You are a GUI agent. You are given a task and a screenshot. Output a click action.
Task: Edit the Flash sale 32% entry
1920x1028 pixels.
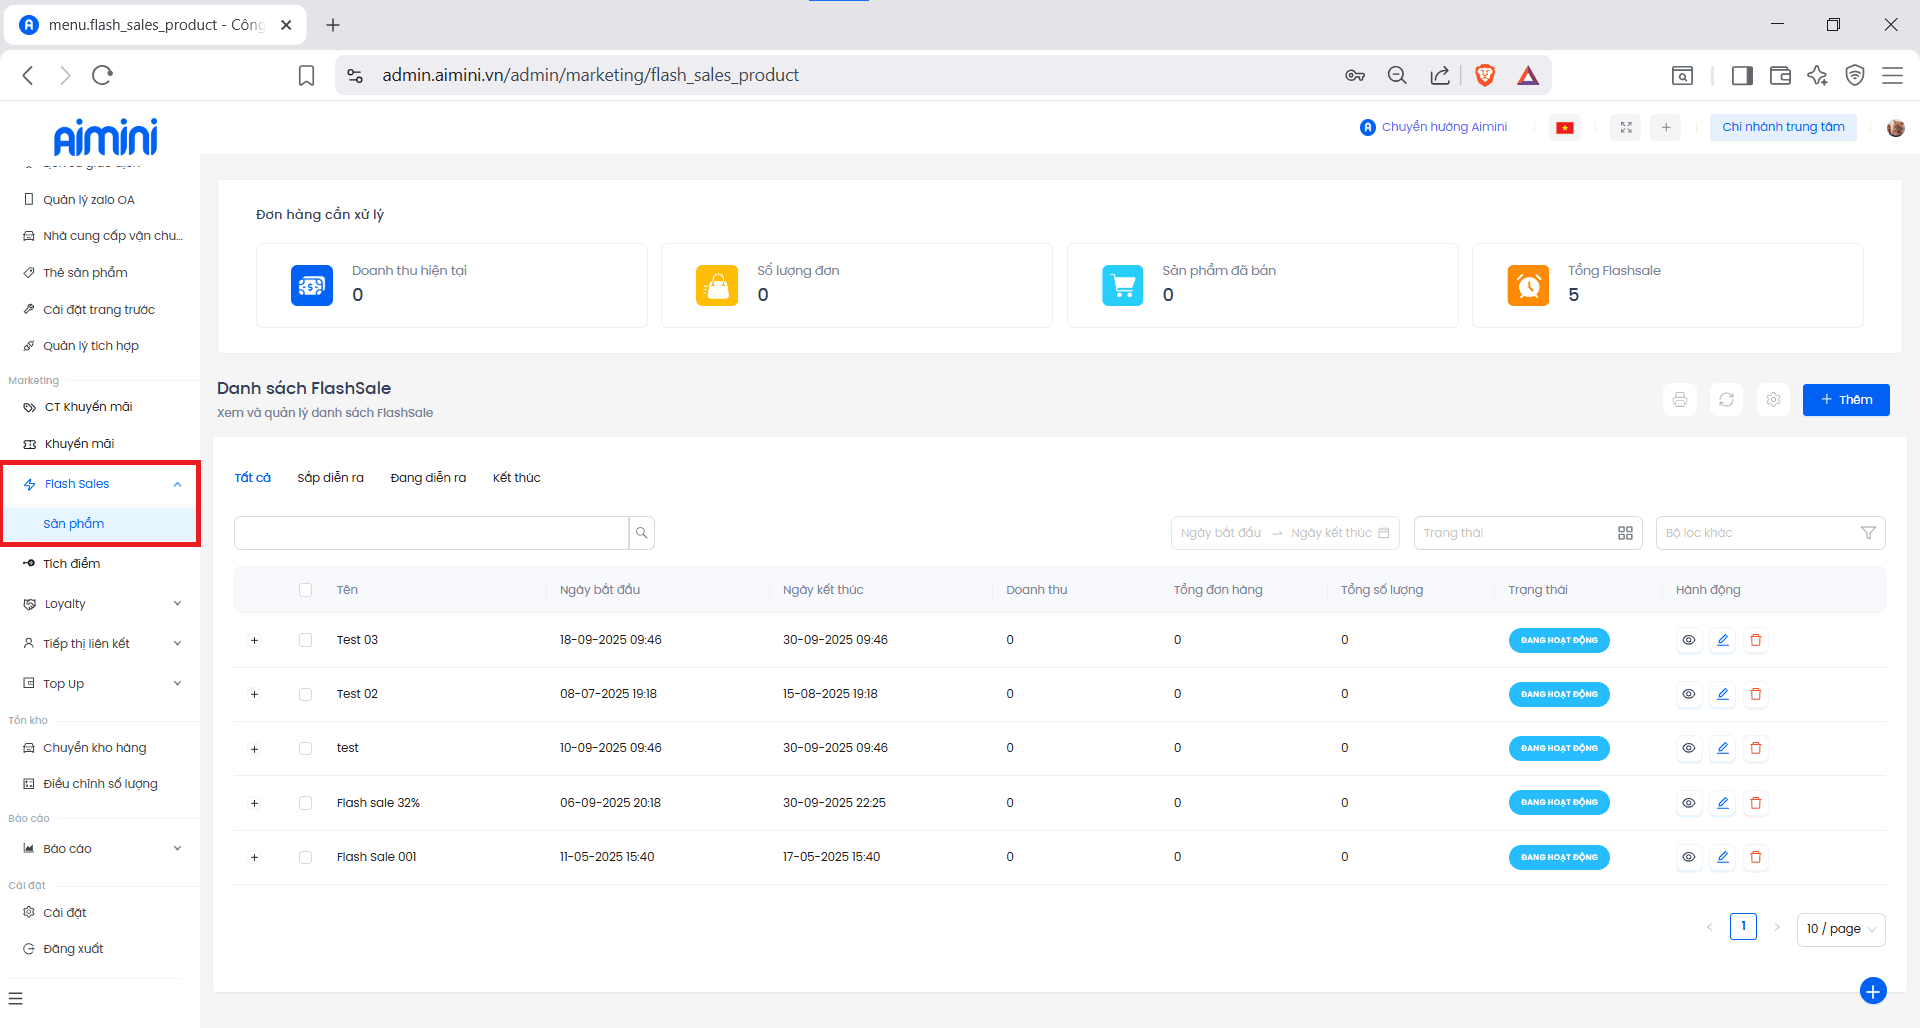[x=1722, y=803]
